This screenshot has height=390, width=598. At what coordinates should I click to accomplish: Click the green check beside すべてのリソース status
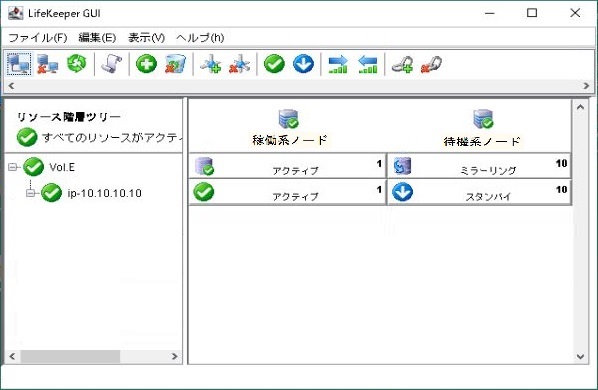click(x=27, y=137)
